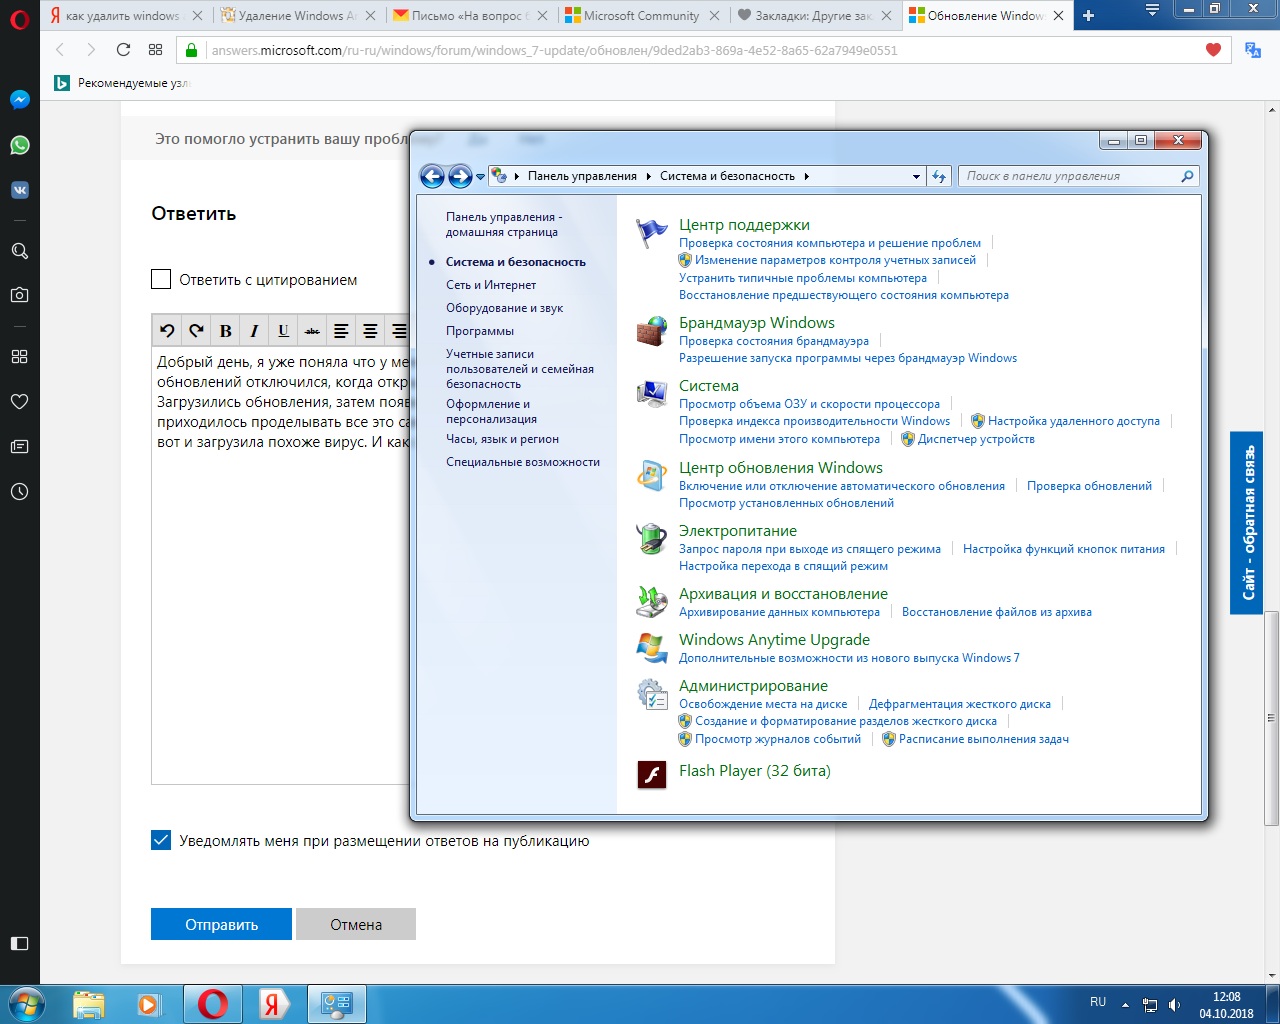Toggle Opera sidebar panel button
The width and height of the screenshot is (1280, 1024).
pos(19,943)
